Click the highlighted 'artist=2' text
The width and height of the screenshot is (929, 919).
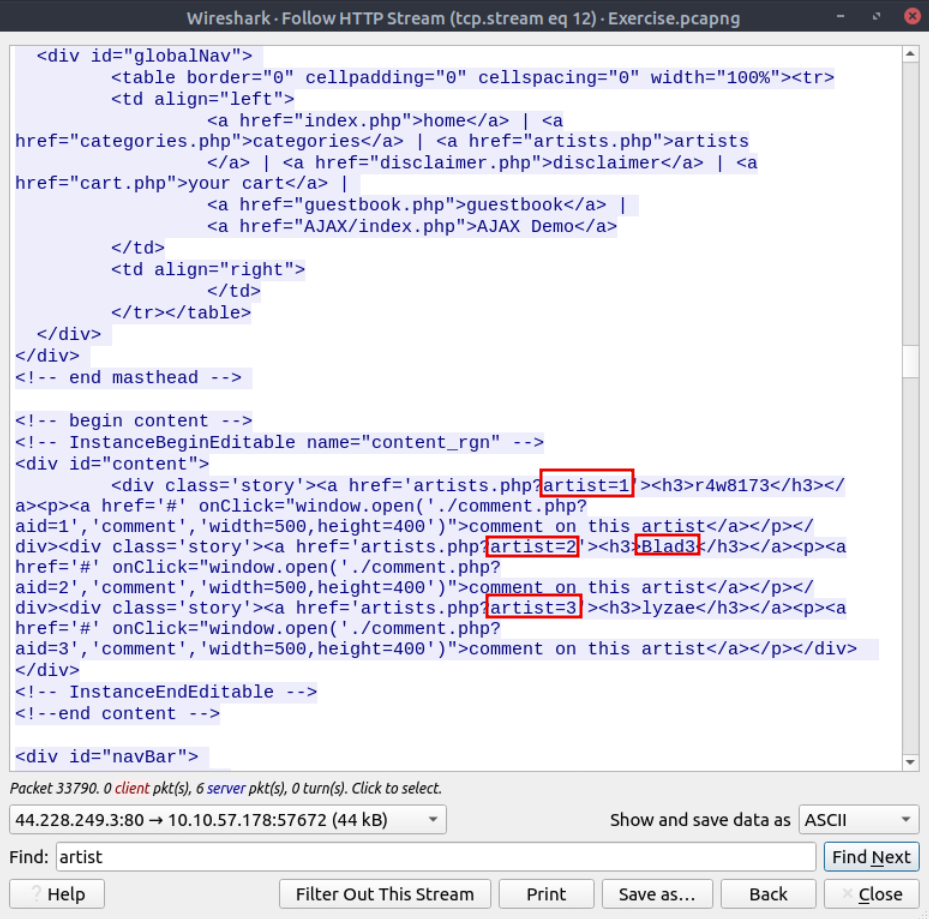(x=532, y=547)
